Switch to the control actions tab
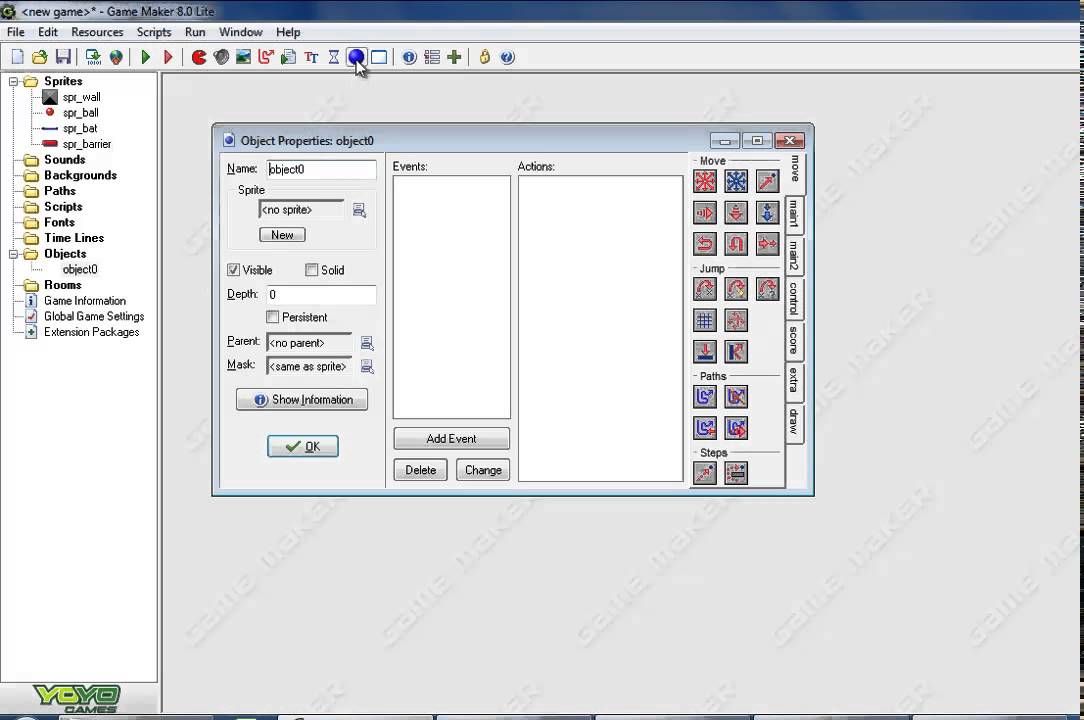 click(794, 299)
